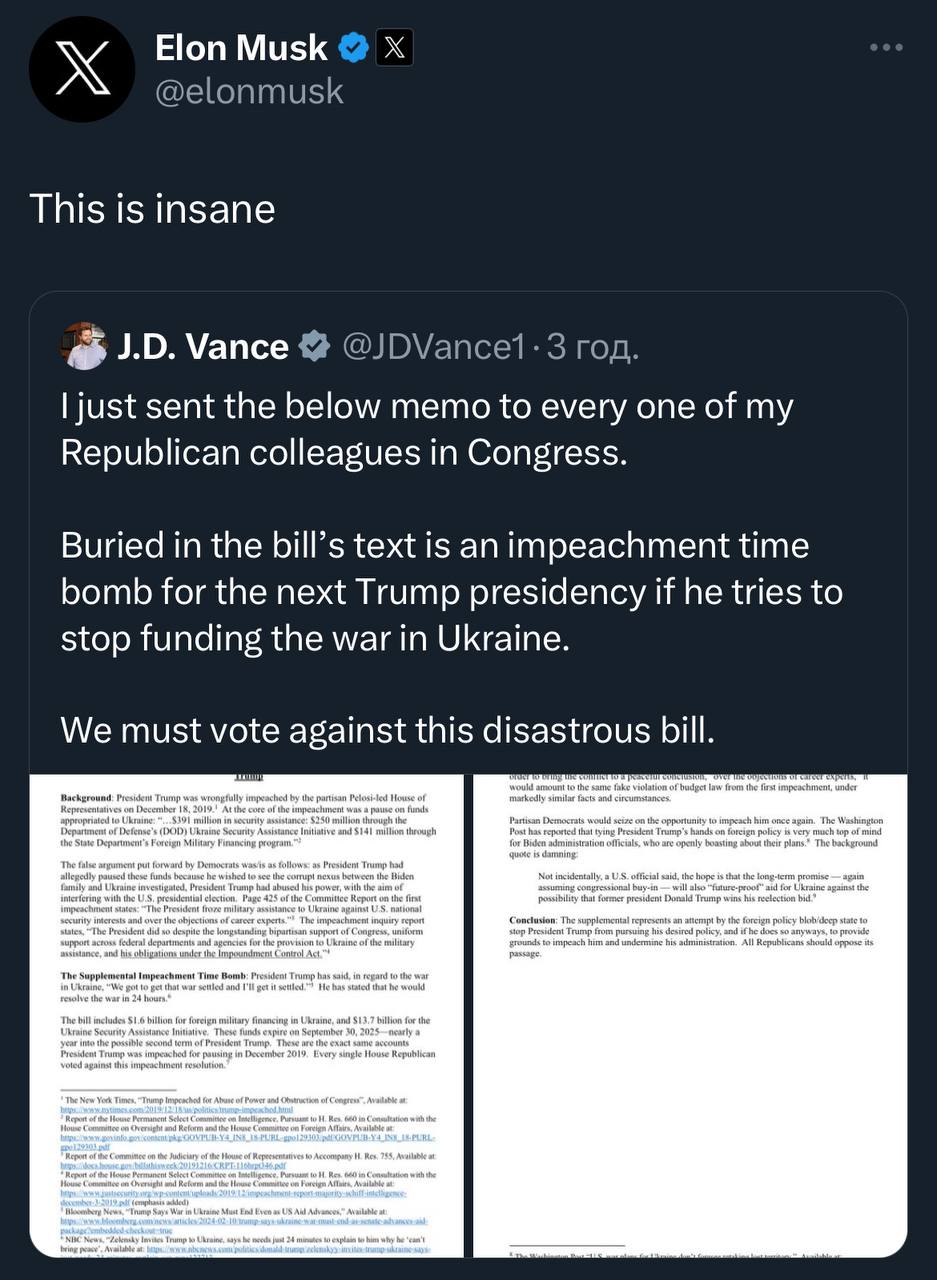The width and height of the screenshot is (937, 1280).
Task: Click the "3 год." timestamp
Action: pyautogui.click(x=592, y=346)
